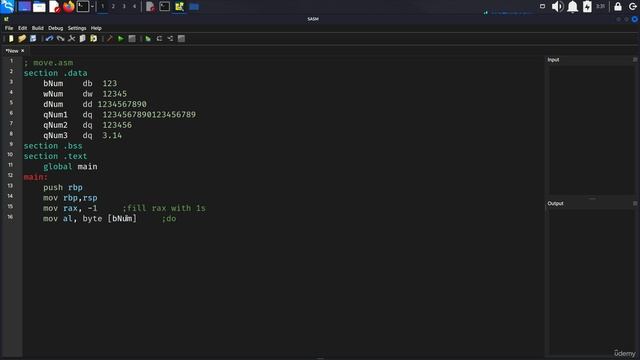Click the show desktop panel icon
The width and height of the screenshot is (640, 360).
pos(24,7)
